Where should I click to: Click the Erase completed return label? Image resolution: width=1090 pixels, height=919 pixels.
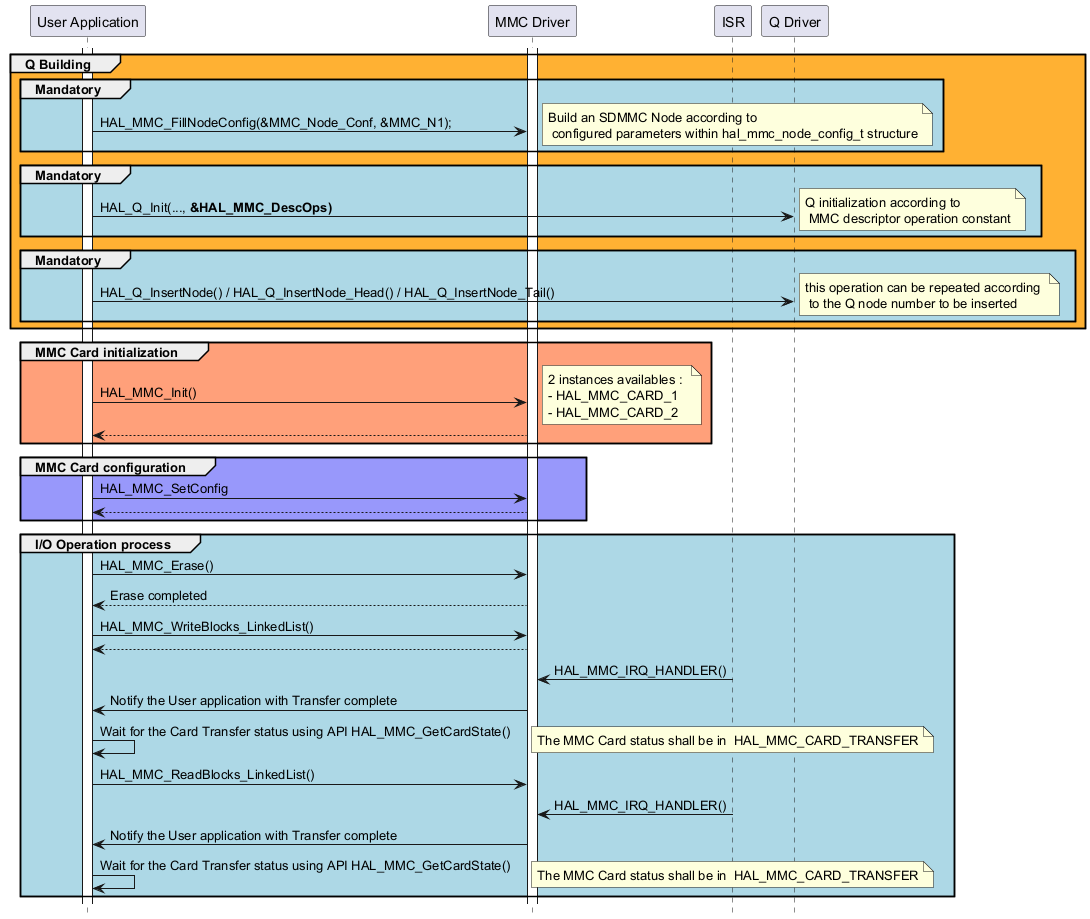point(158,595)
